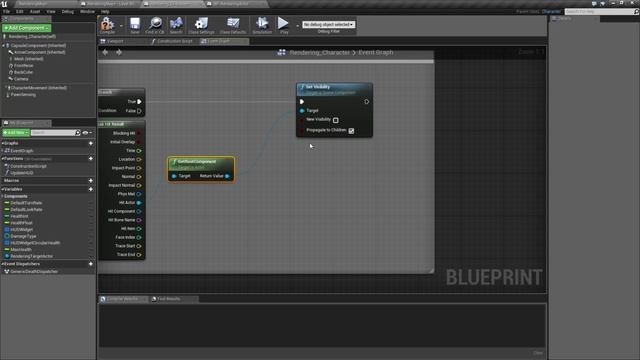Click the green Add New dropdown button
The width and height of the screenshot is (640, 360).
click(16, 133)
